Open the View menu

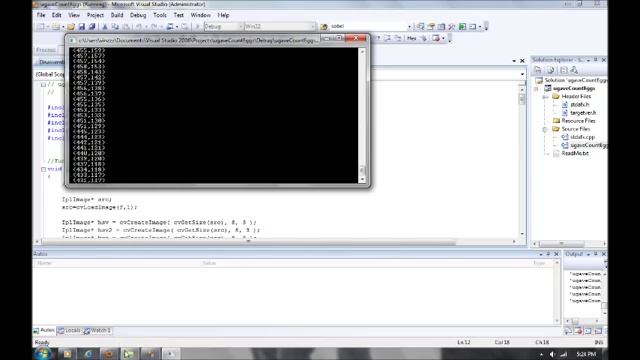click(74, 15)
